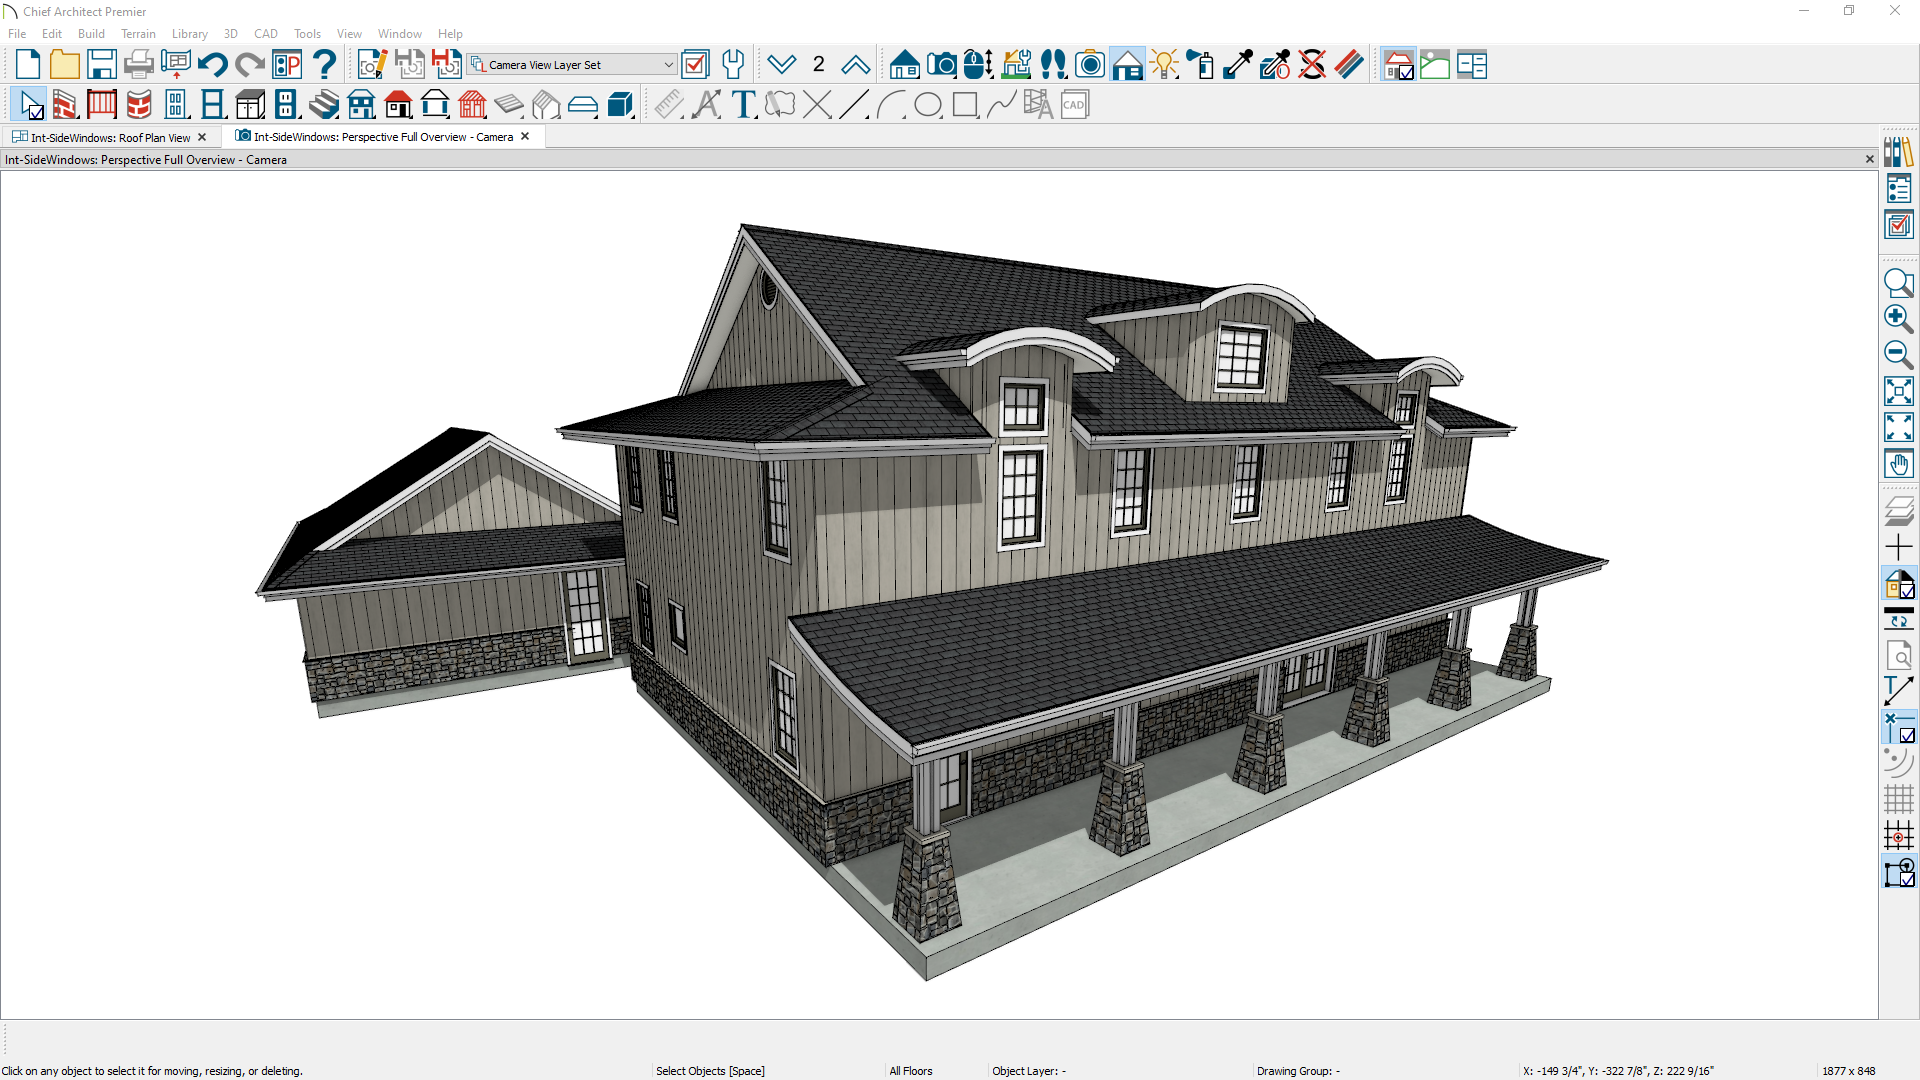Open the Library menu
The image size is (1920, 1080).
click(x=189, y=34)
